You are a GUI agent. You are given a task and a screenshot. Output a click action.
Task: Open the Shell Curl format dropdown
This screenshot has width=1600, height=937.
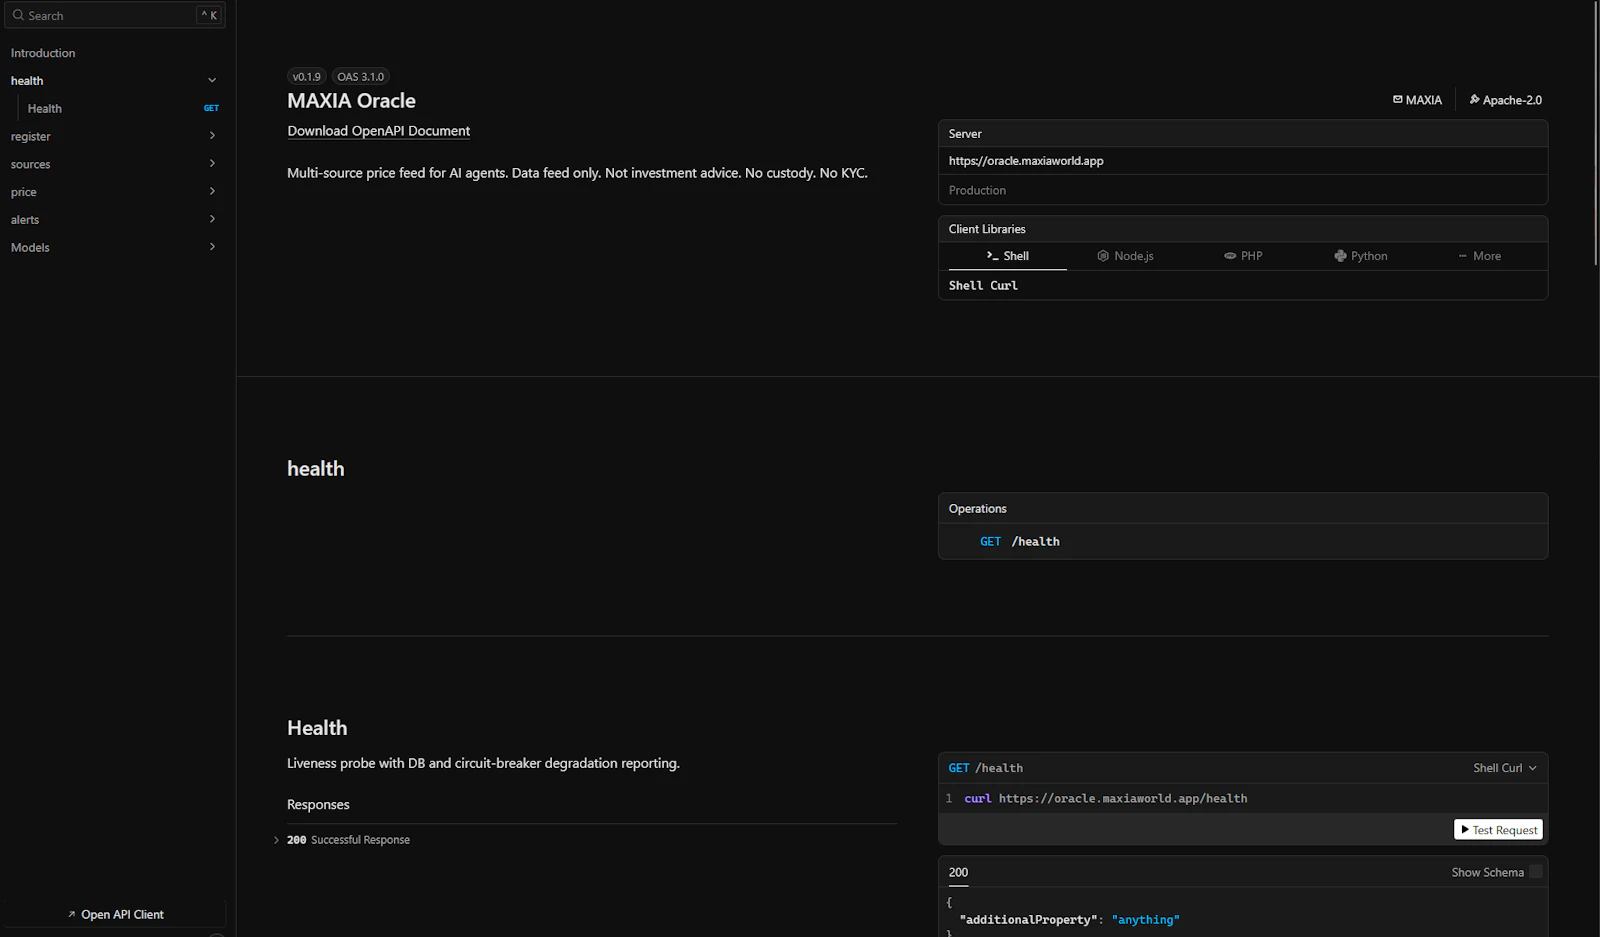pyautogui.click(x=1505, y=767)
